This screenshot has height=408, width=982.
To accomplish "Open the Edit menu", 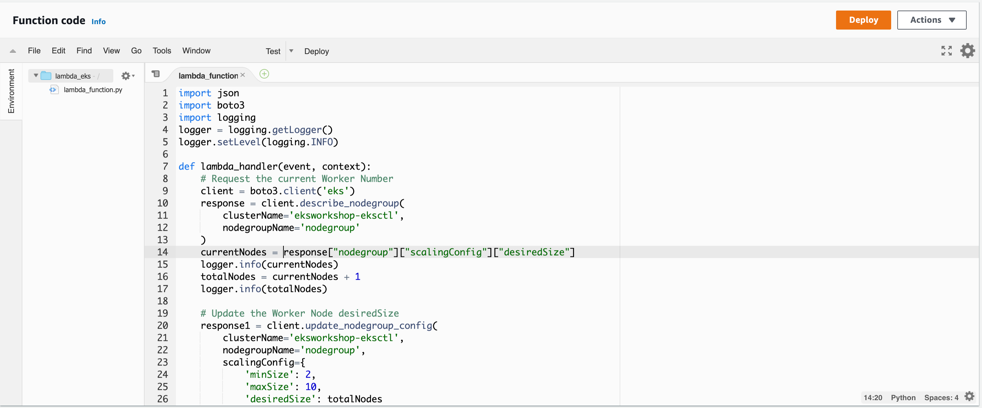I will tap(58, 51).
